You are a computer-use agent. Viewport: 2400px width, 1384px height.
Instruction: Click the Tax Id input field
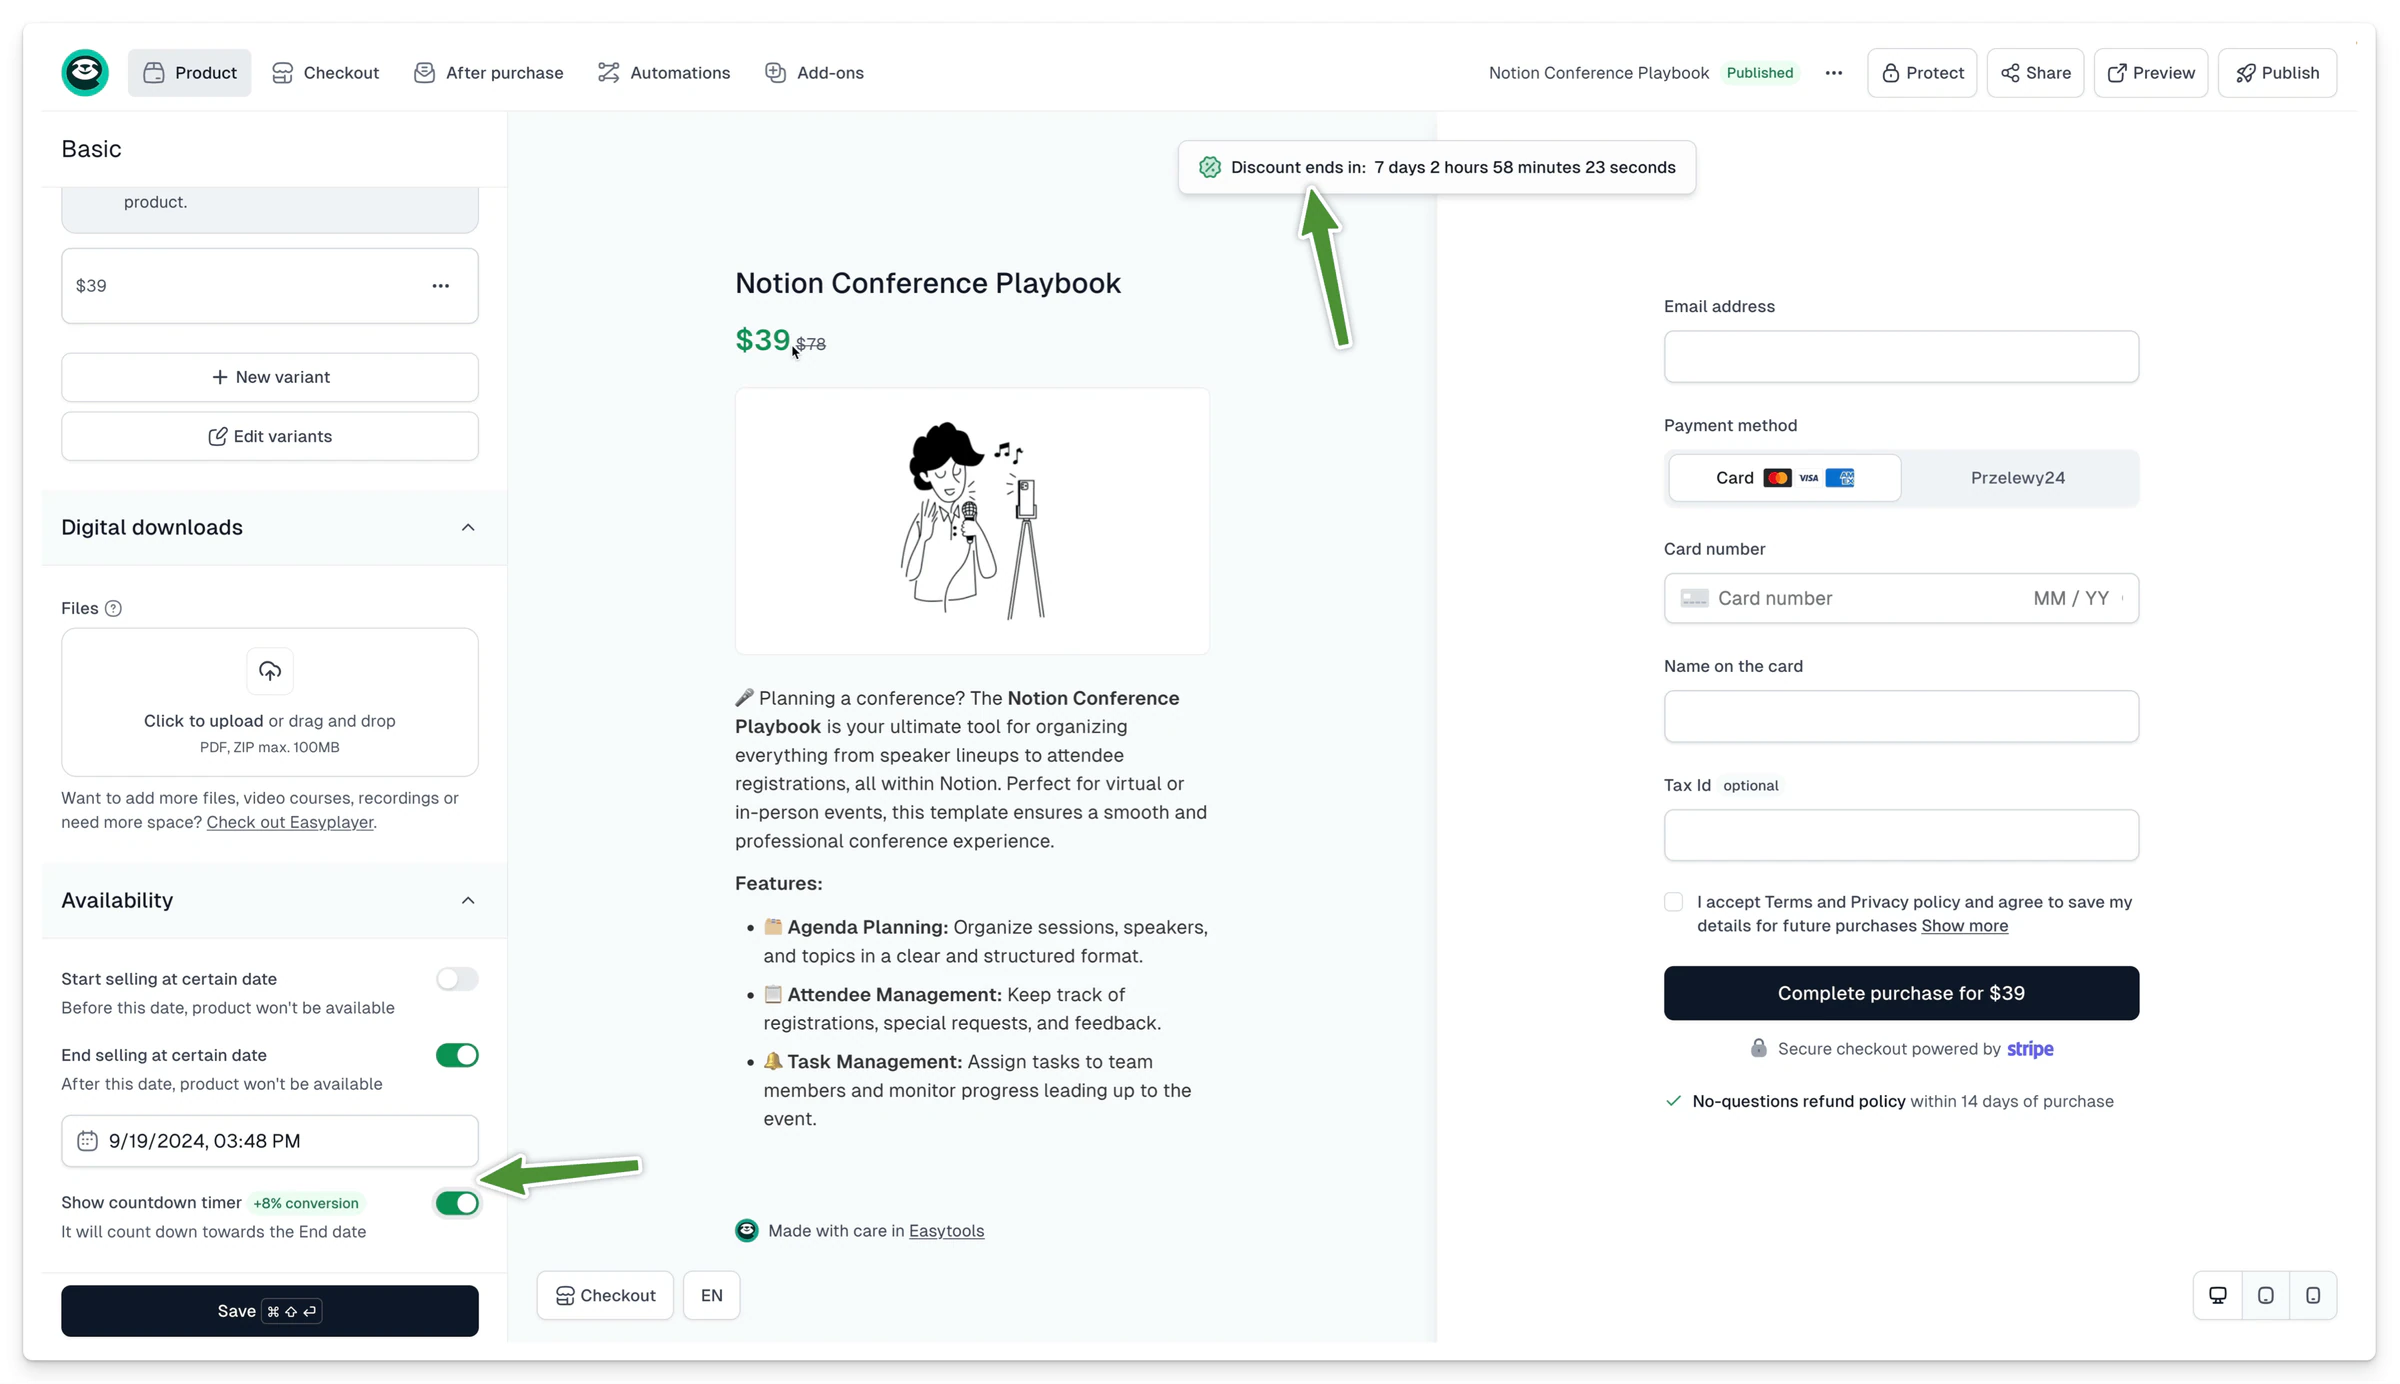pos(1901,835)
